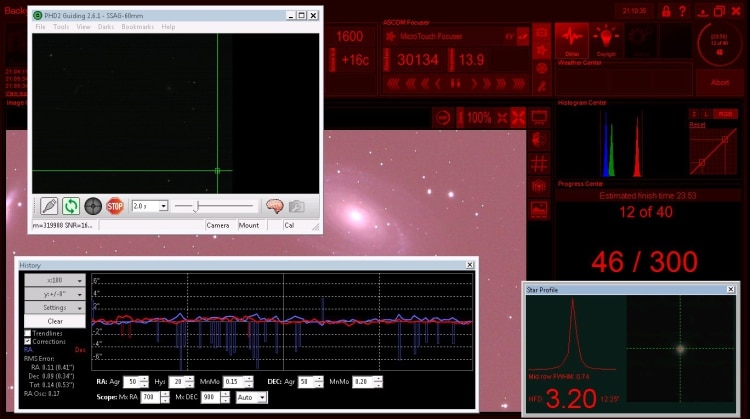
Task: Enable the Trendlines checkbox
Action: [28, 333]
